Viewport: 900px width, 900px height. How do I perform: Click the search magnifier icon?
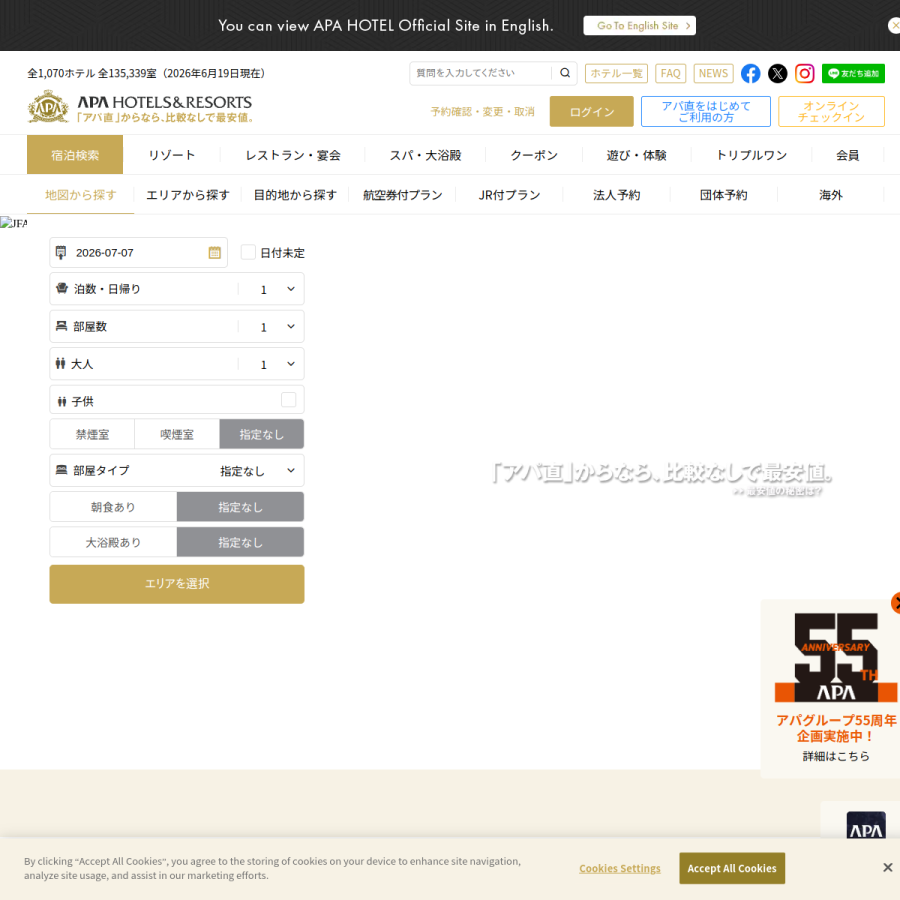point(565,73)
